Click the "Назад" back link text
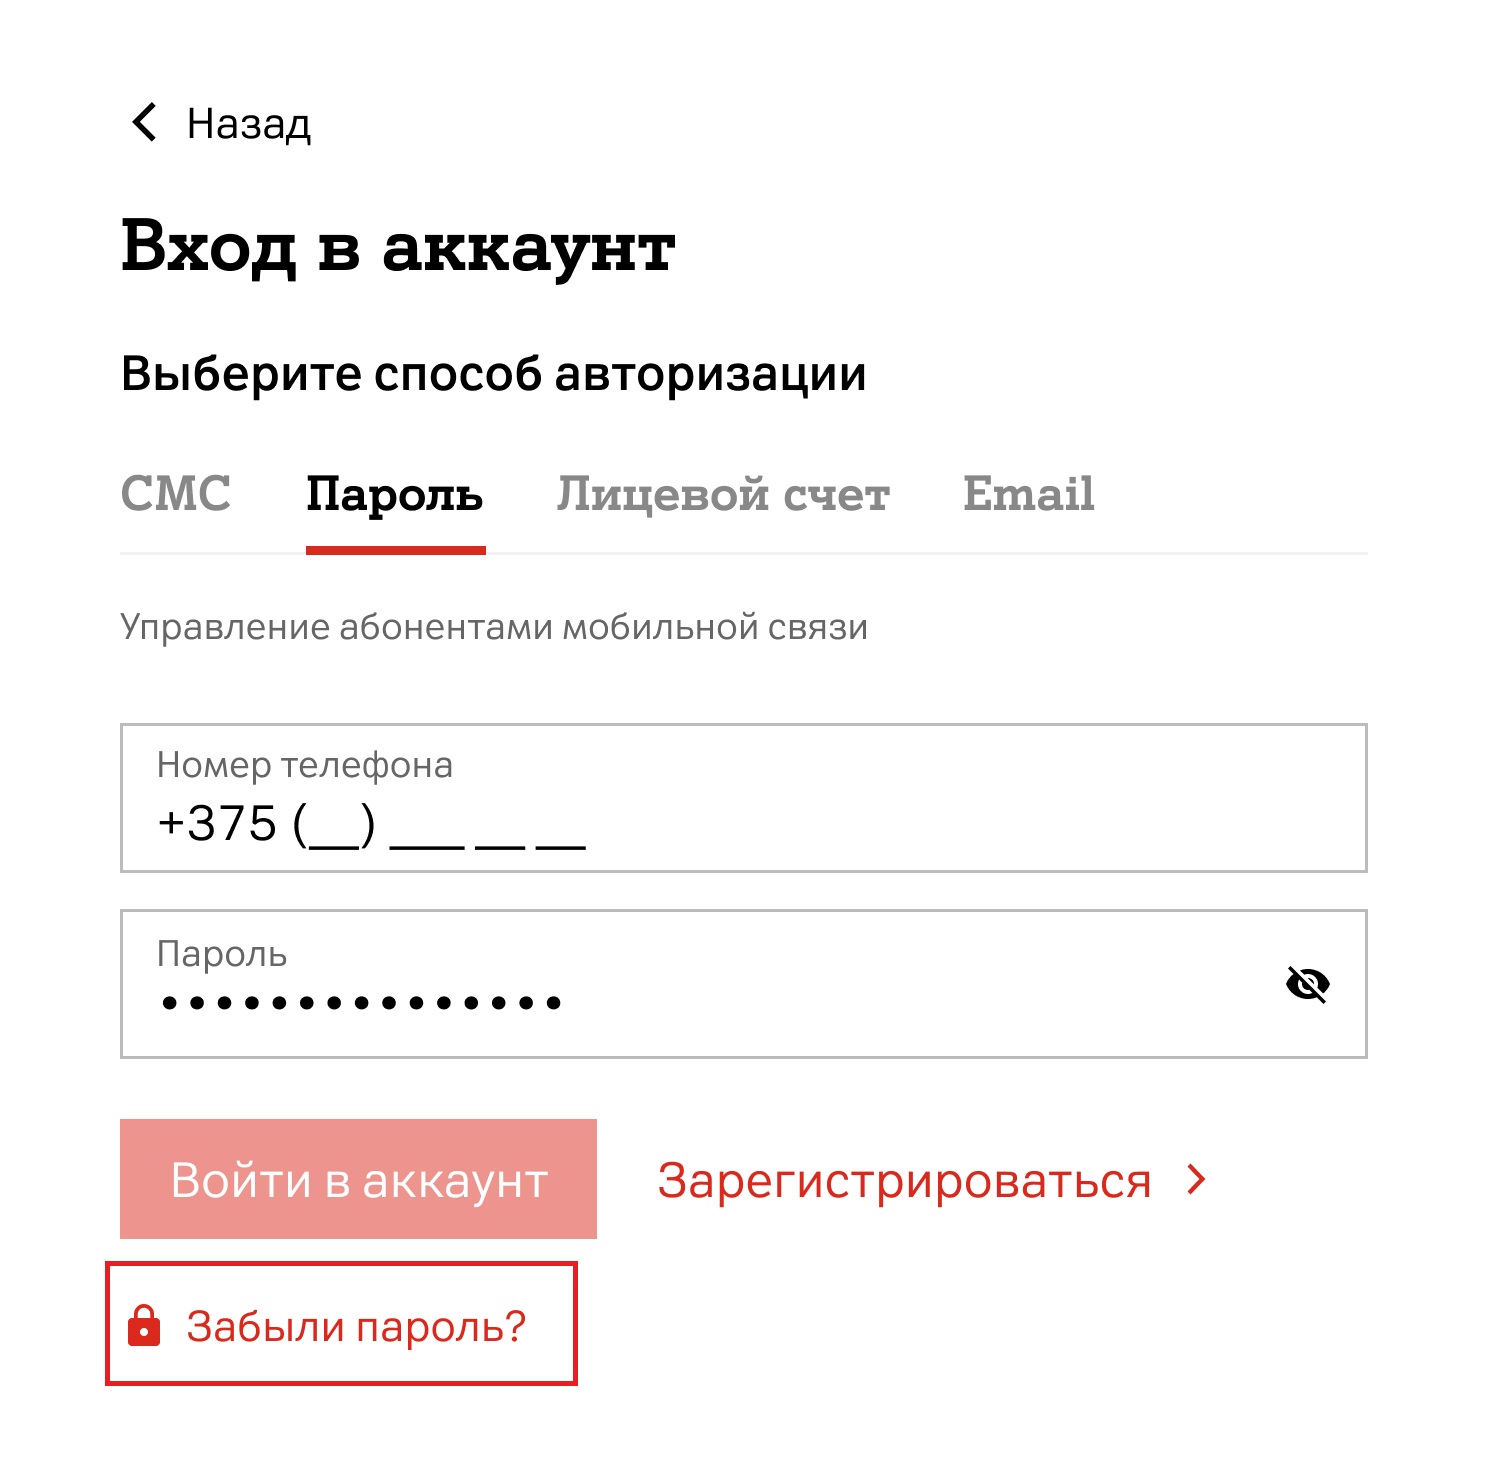 pos(249,124)
